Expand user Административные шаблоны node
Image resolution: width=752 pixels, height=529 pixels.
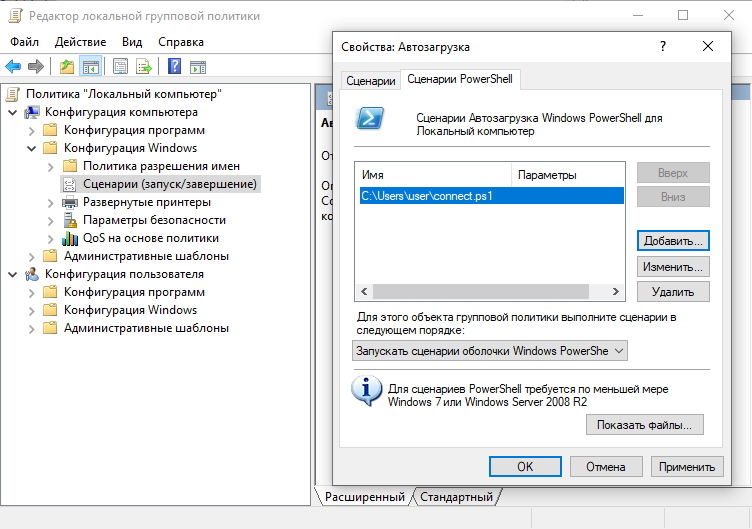pyautogui.click(x=32, y=329)
